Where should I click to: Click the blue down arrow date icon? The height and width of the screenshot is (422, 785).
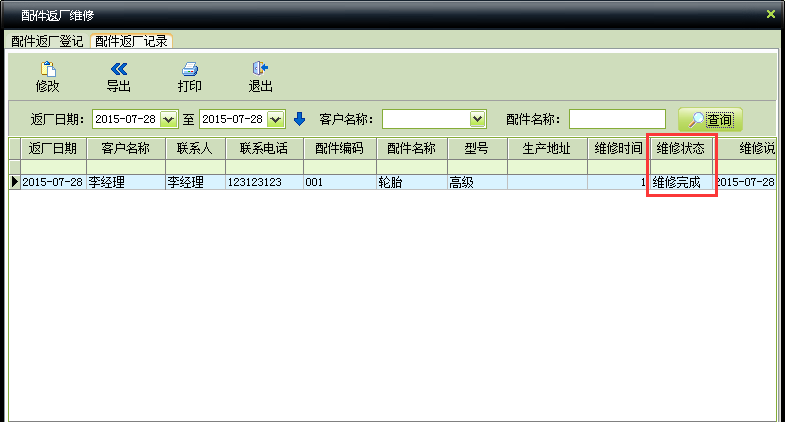(x=299, y=119)
